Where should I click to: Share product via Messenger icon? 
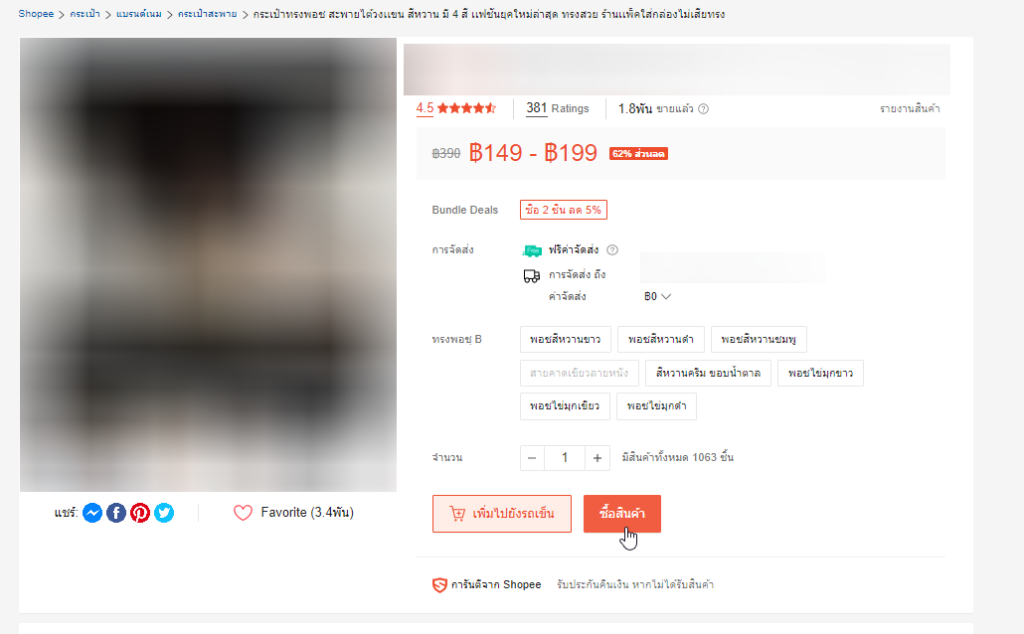pyautogui.click(x=93, y=513)
